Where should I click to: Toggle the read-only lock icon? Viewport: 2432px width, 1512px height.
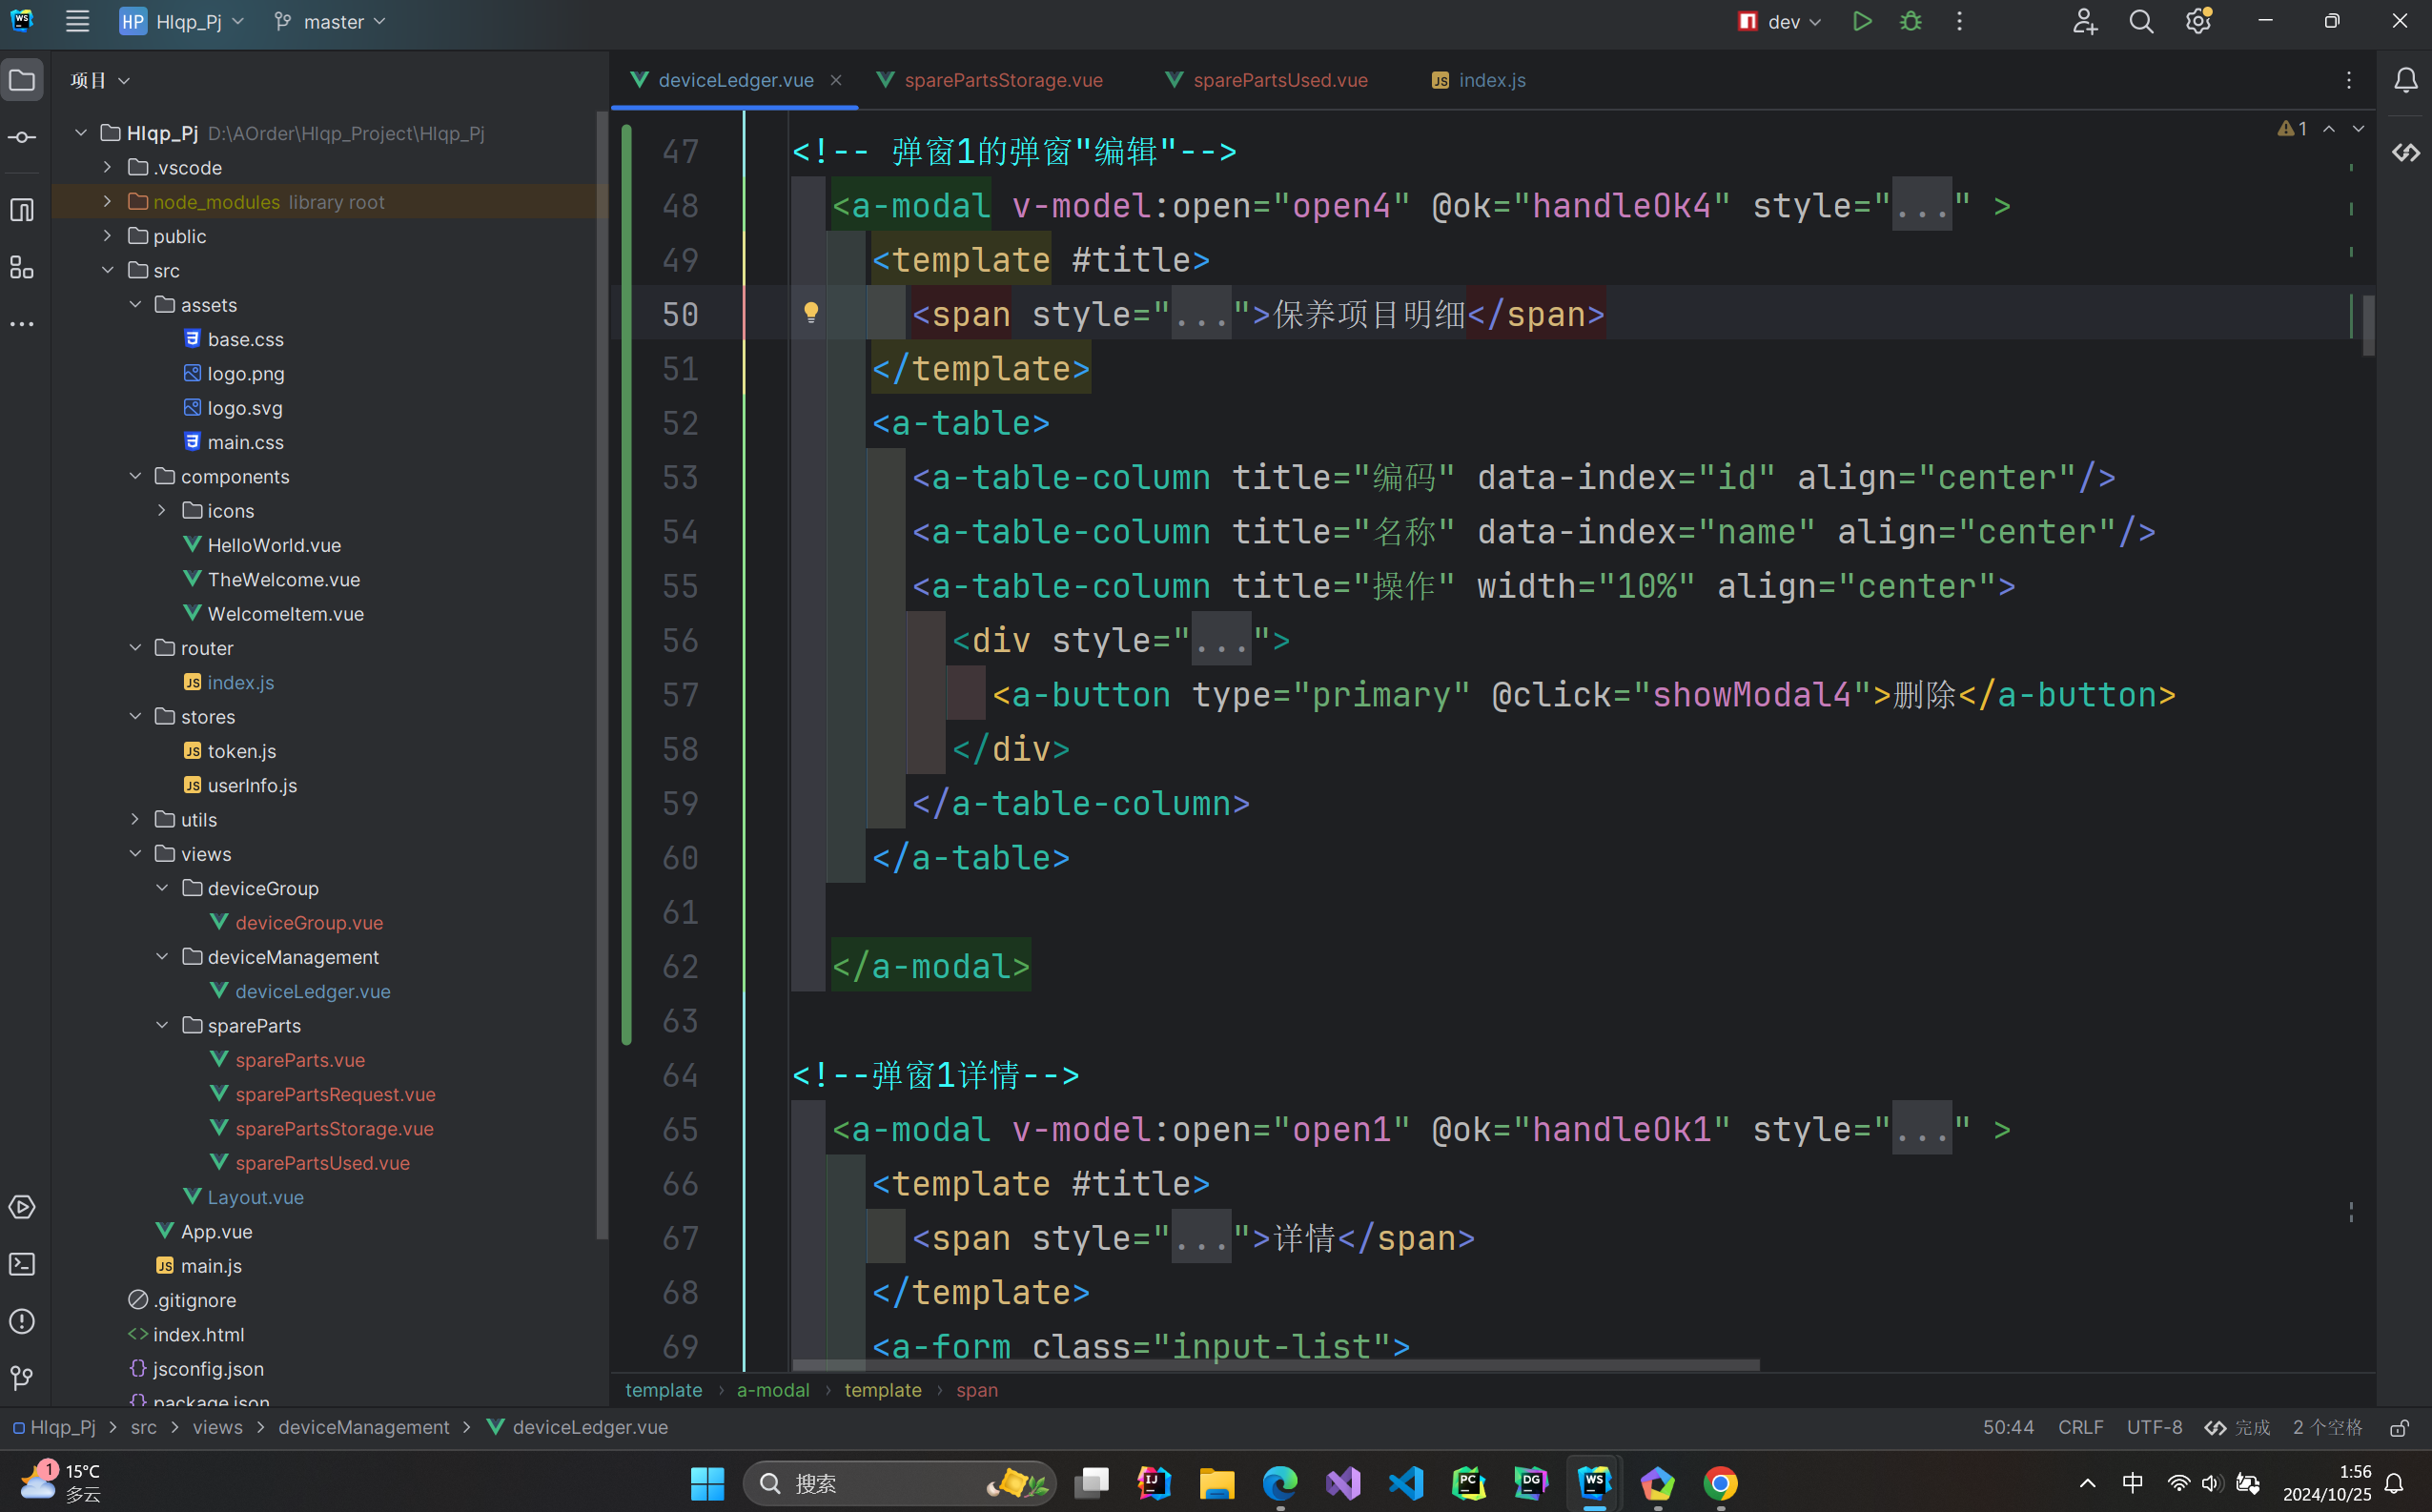point(2399,1428)
